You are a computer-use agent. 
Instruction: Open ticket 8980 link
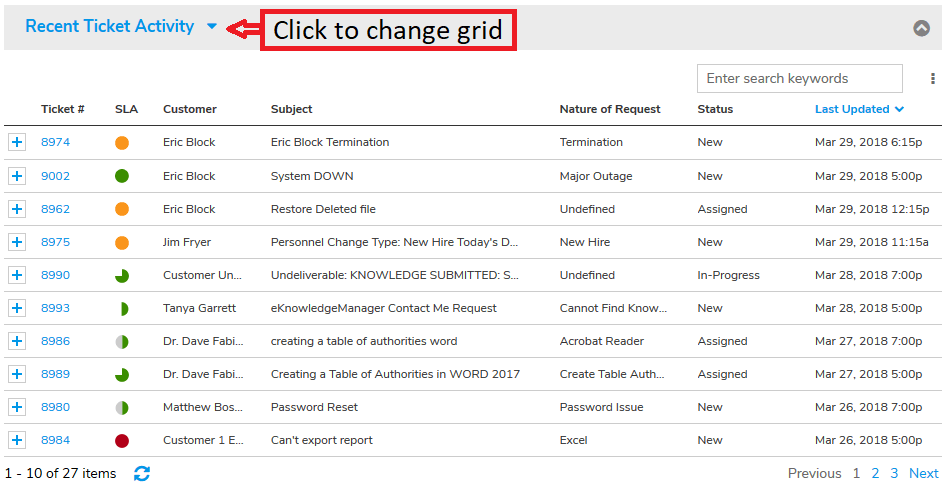tap(55, 407)
